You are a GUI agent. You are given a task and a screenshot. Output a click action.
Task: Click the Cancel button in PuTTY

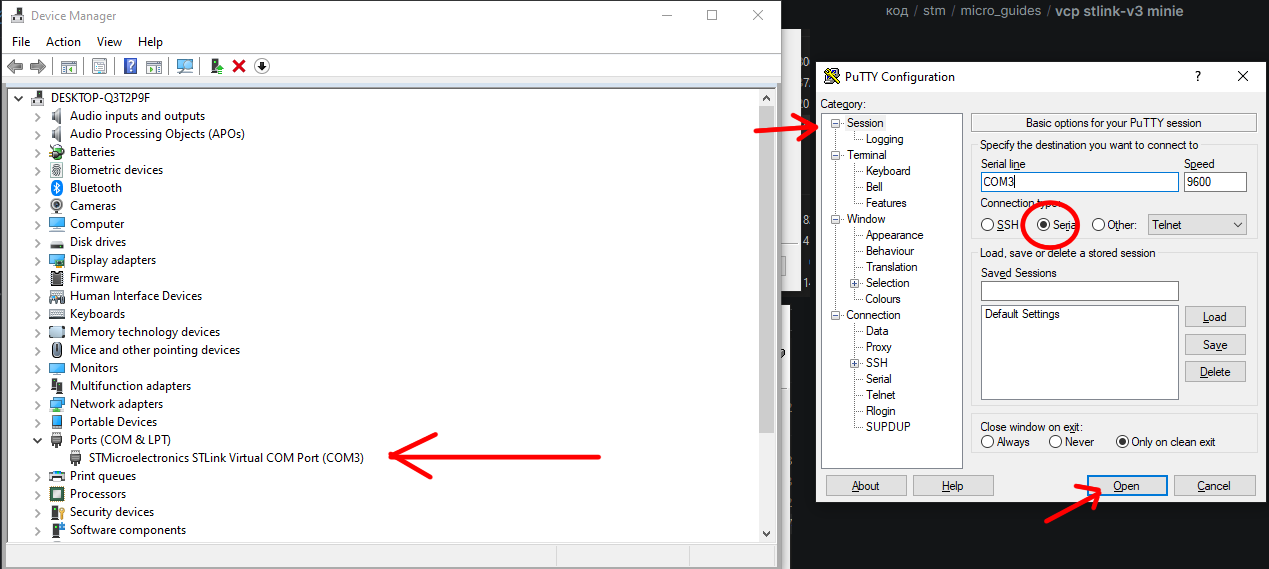click(x=1214, y=486)
